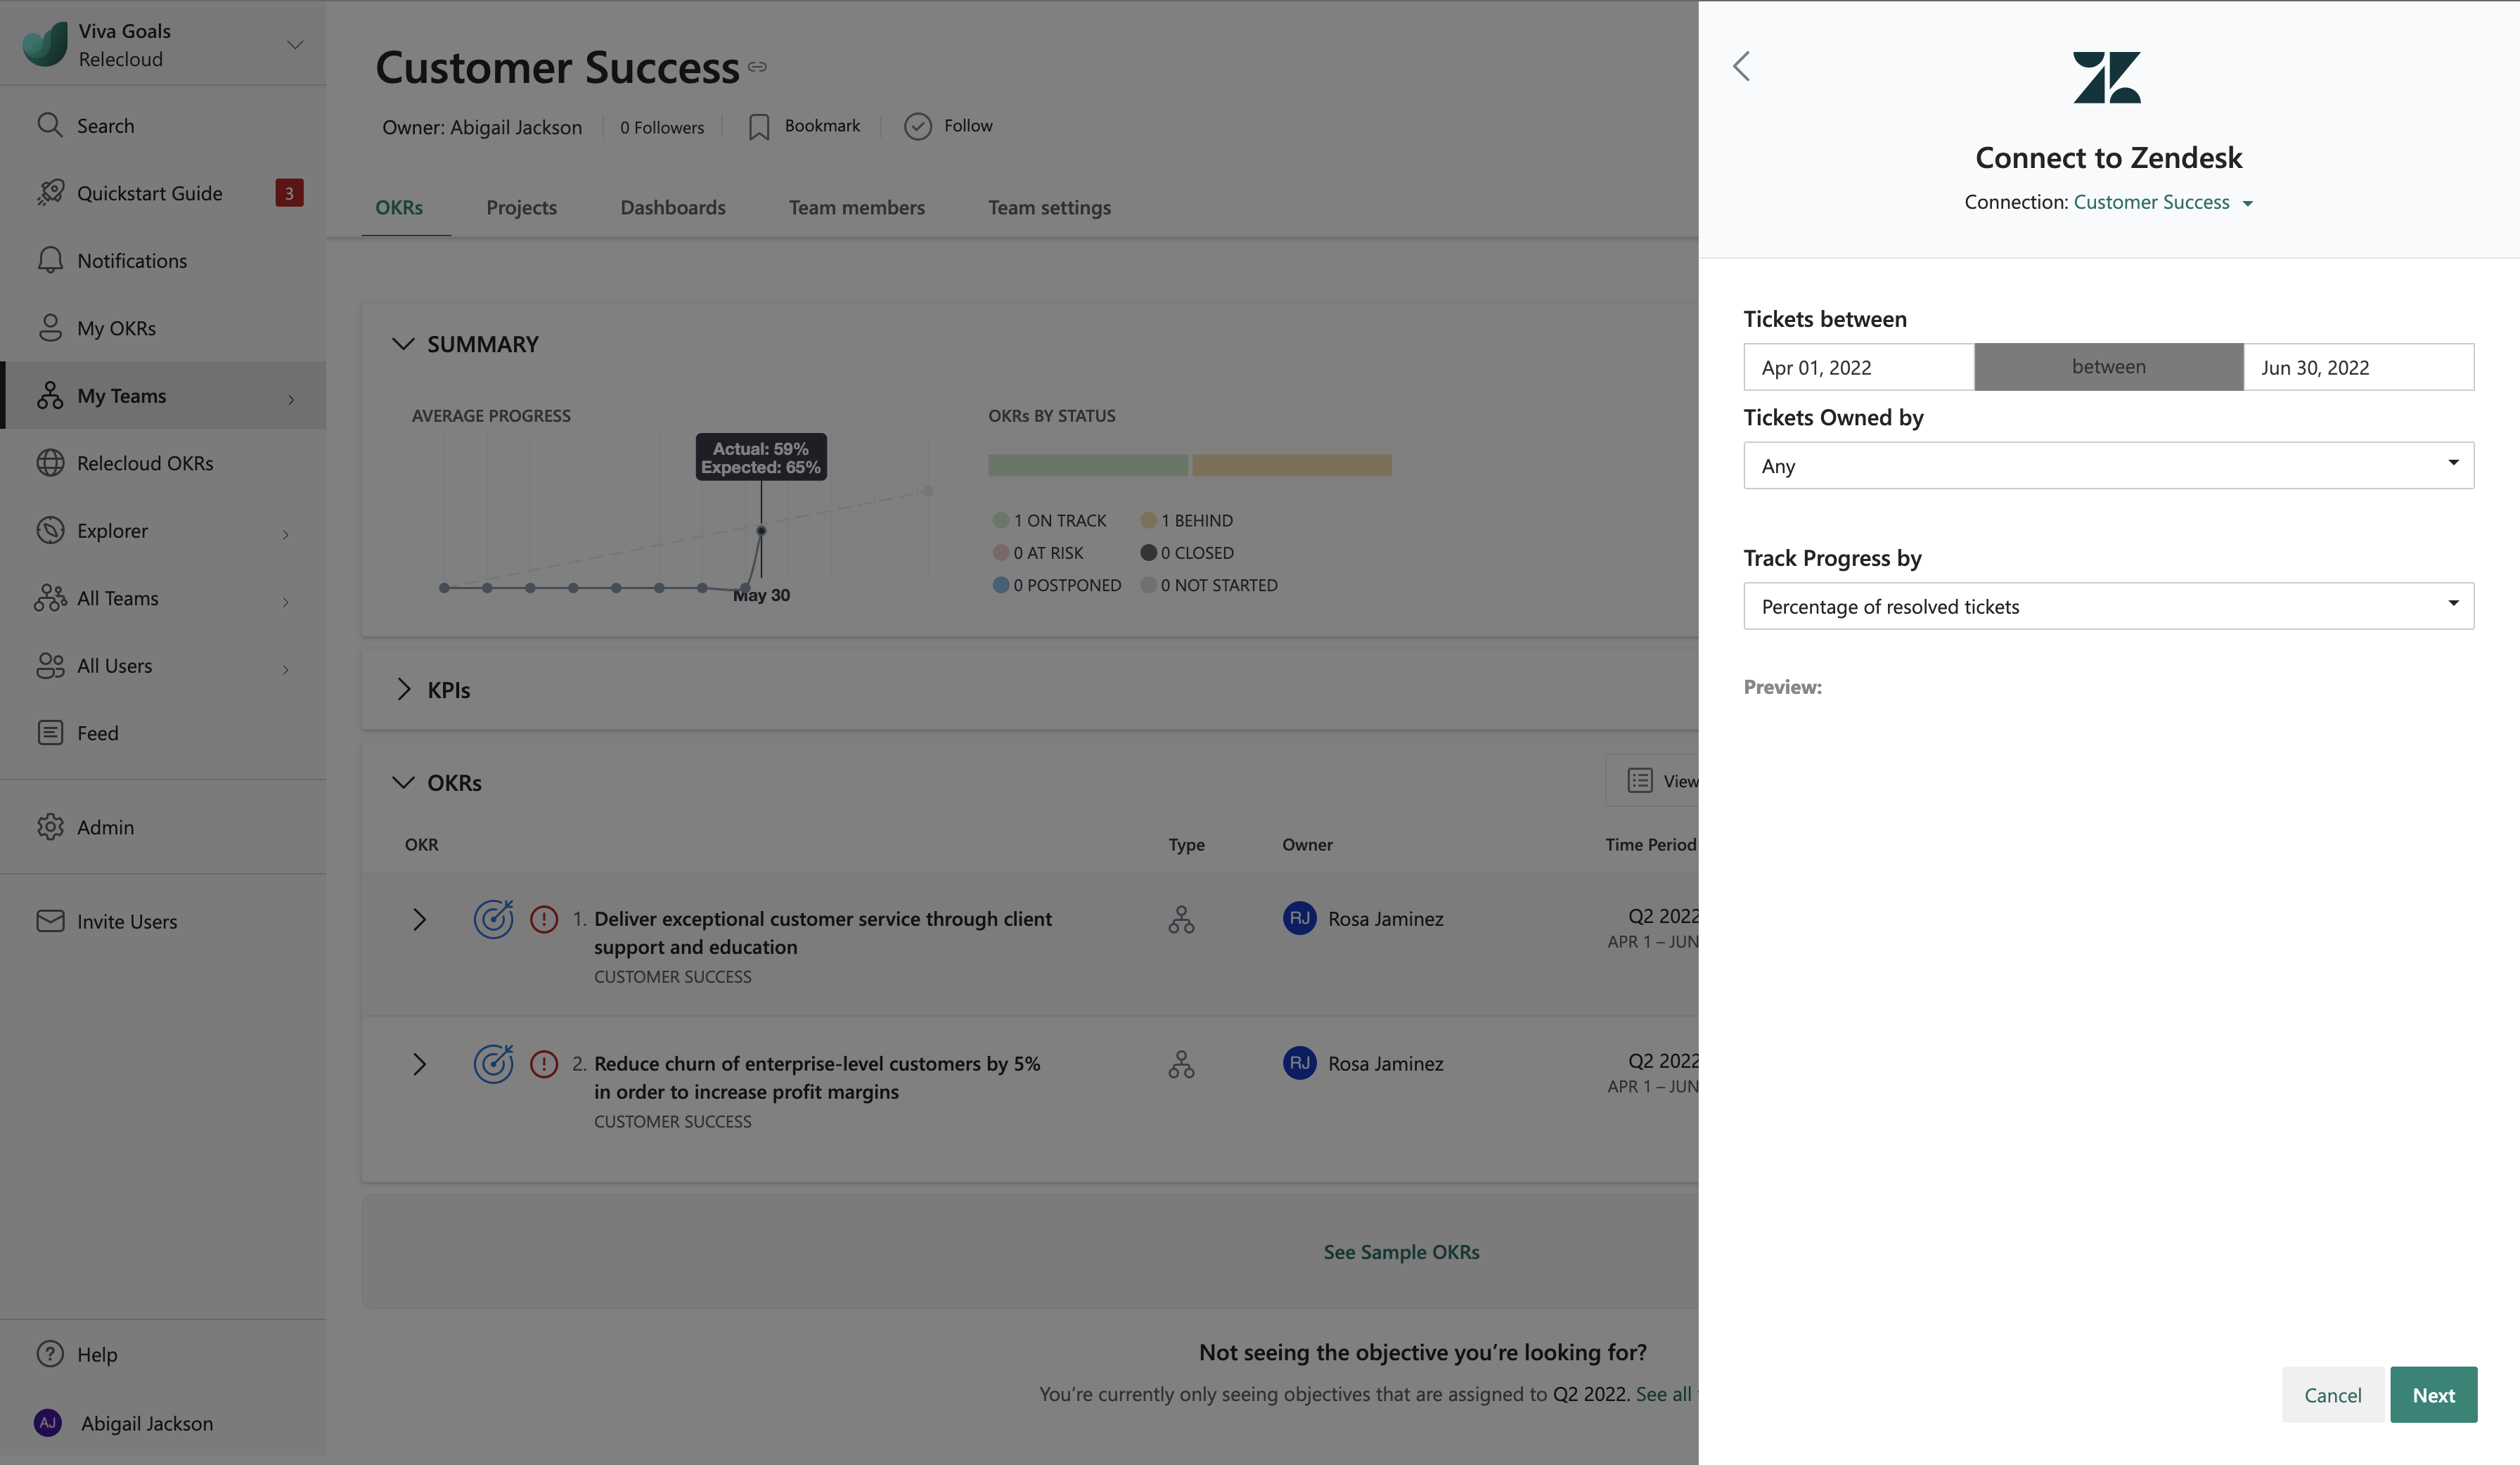Expand the All Users submenu arrow
Viewport: 2520px width, 1465px height.
pos(286,669)
